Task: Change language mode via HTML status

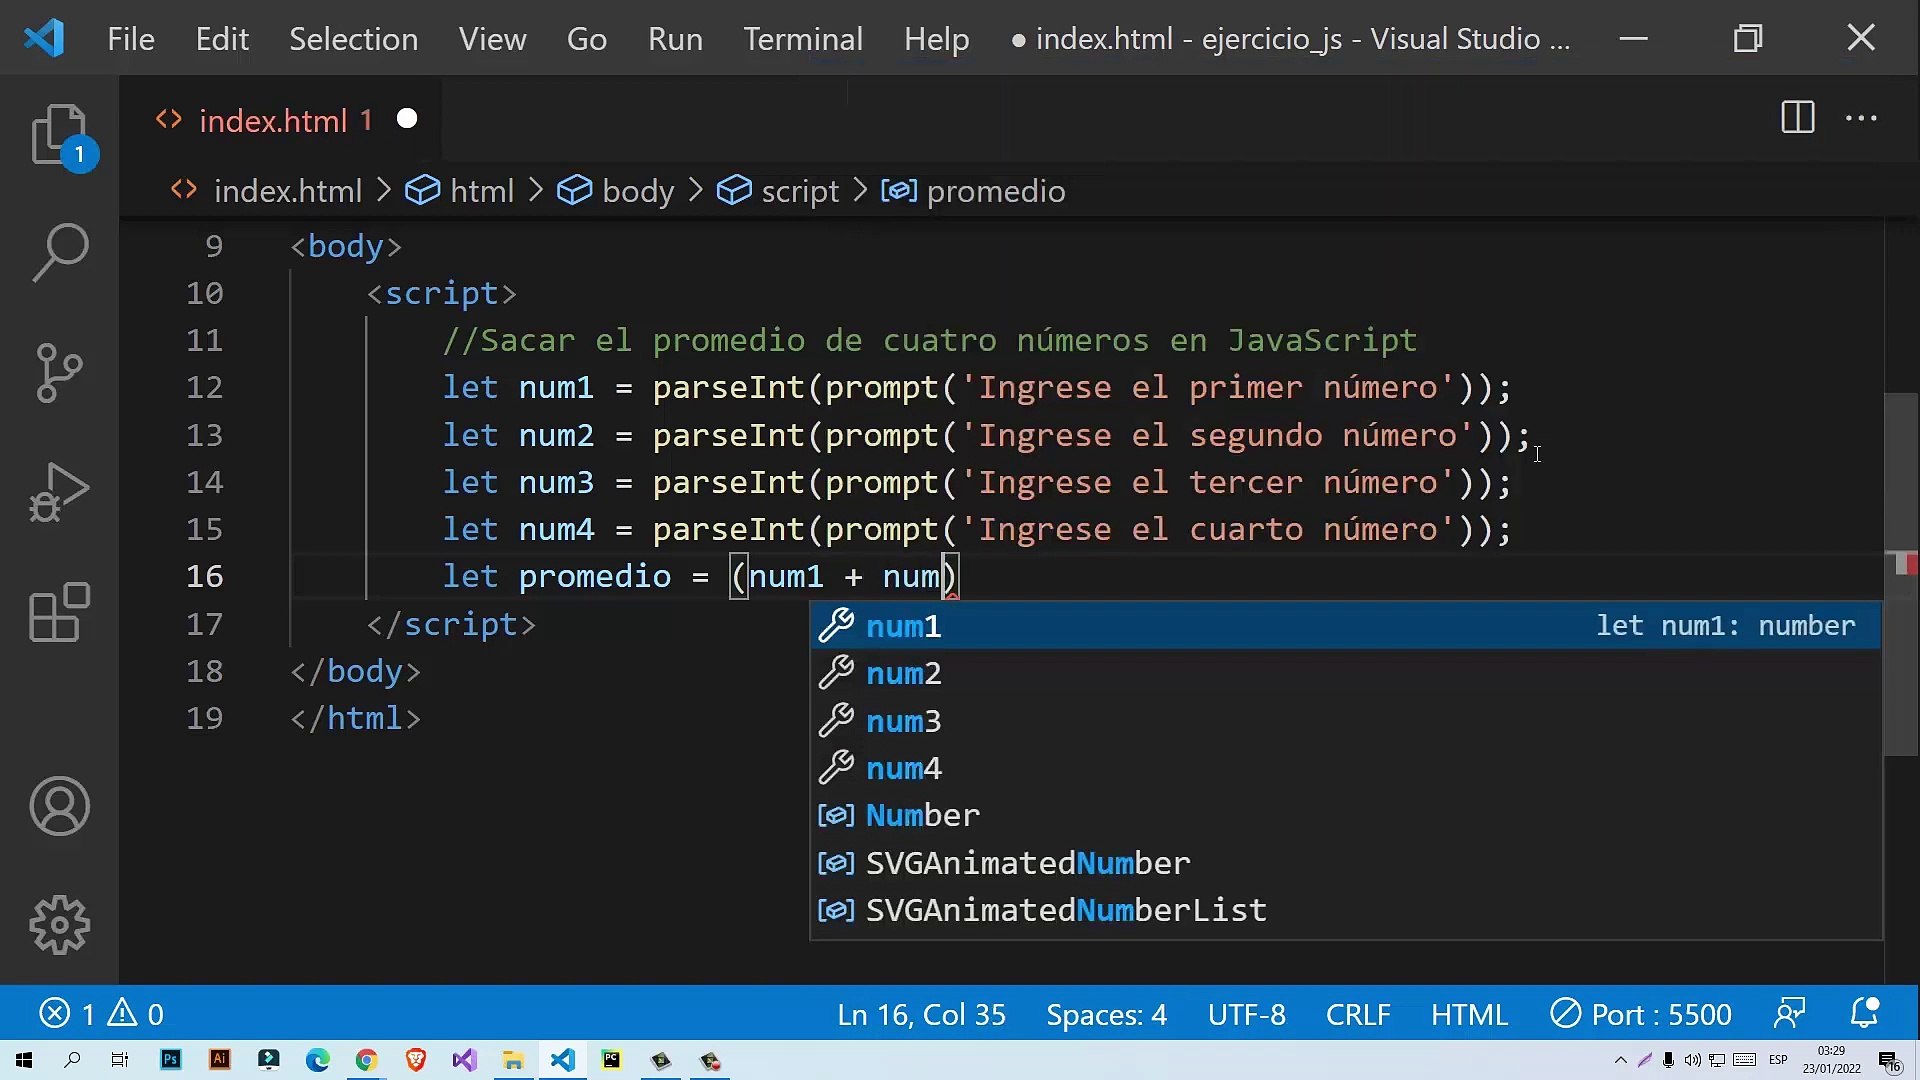Action: (1468, 1014)
